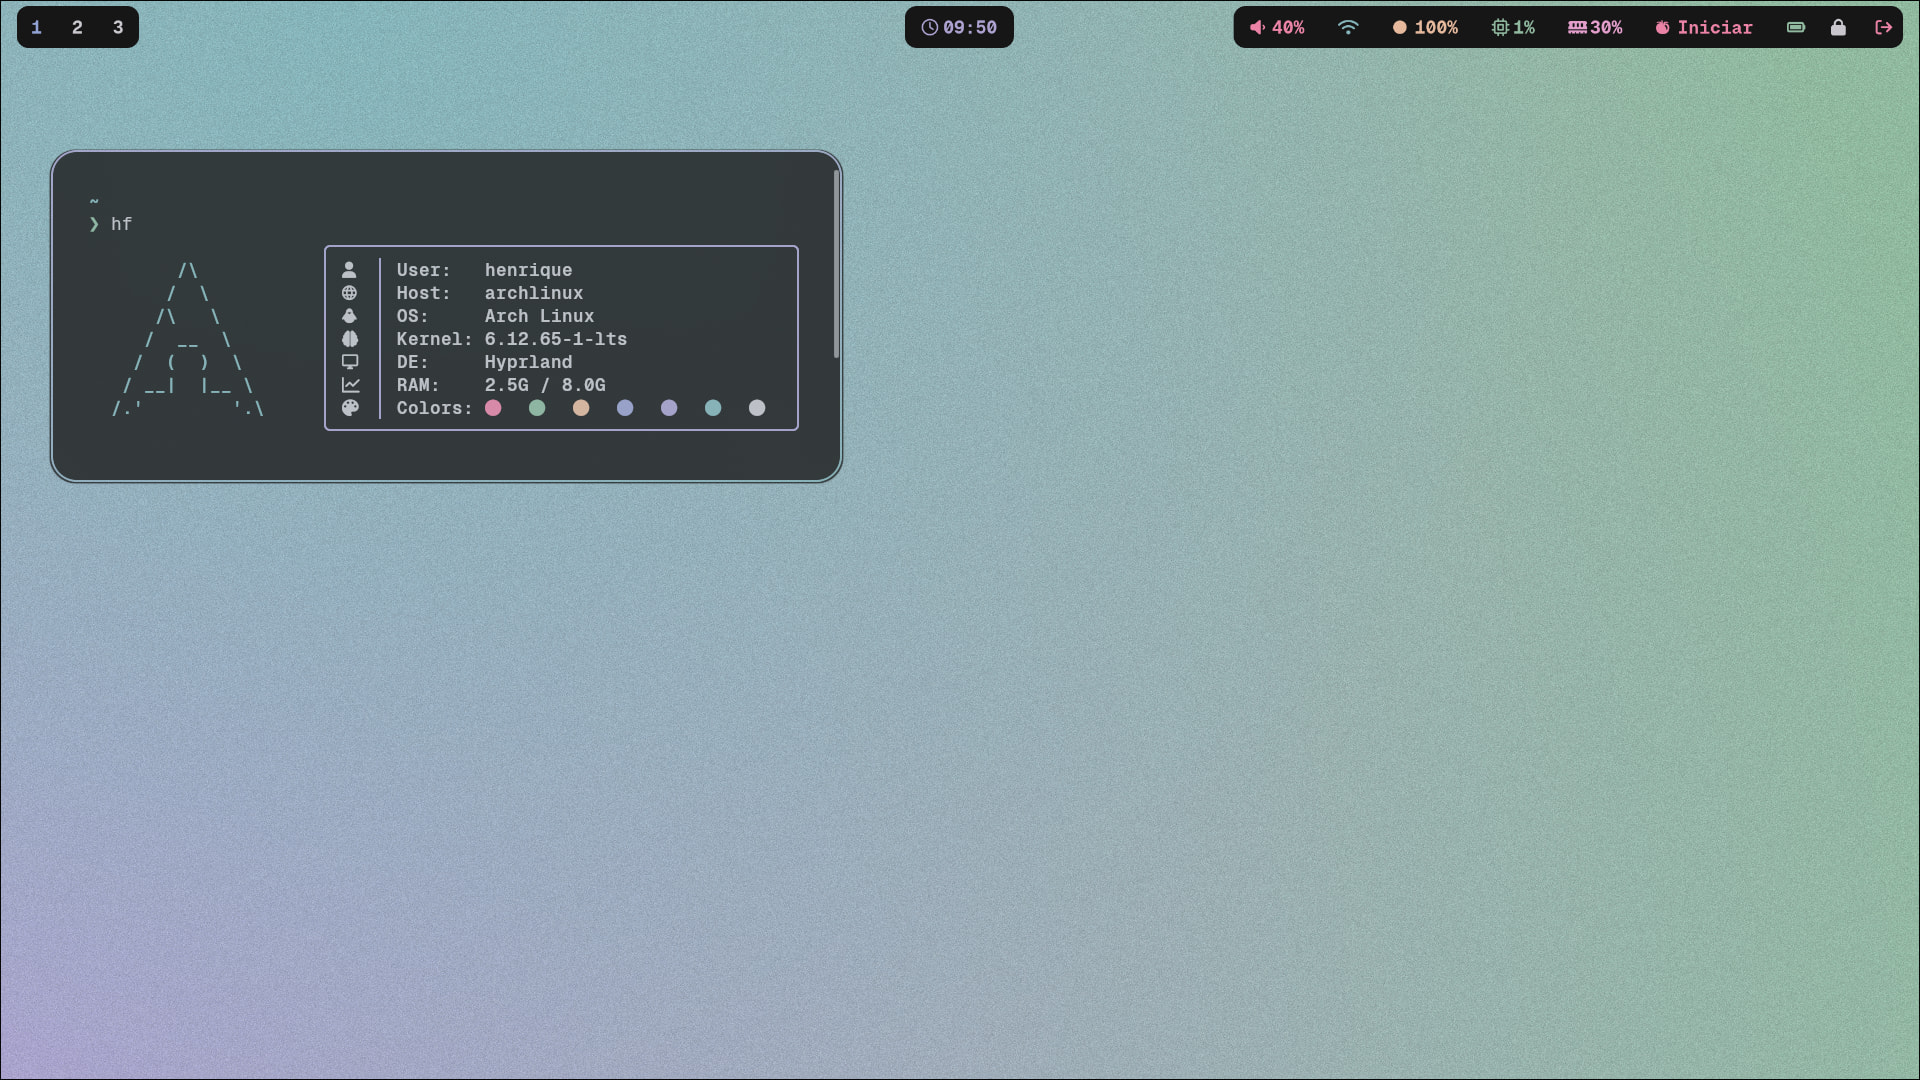Click the 100% brightness indicator
This screenshot has height=1080, width=1920.
point(1425,27)
